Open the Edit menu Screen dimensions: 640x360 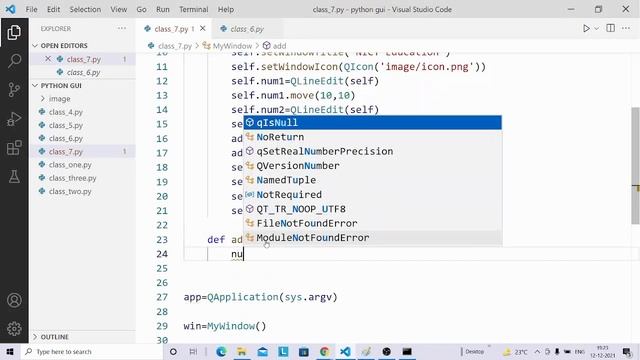53,9
